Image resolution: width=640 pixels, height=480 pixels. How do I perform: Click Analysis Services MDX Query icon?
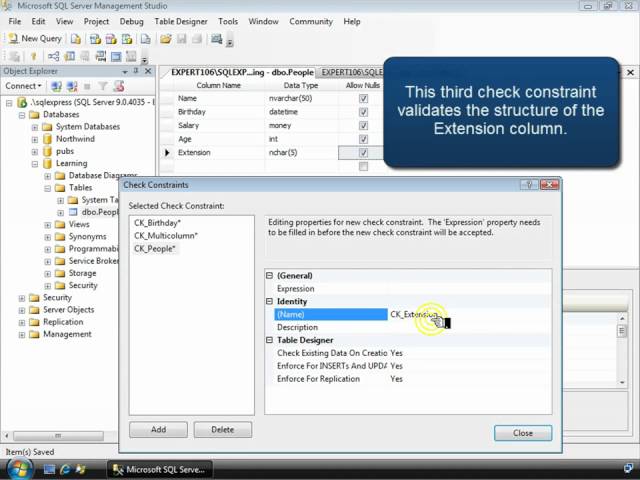point(95,39)
